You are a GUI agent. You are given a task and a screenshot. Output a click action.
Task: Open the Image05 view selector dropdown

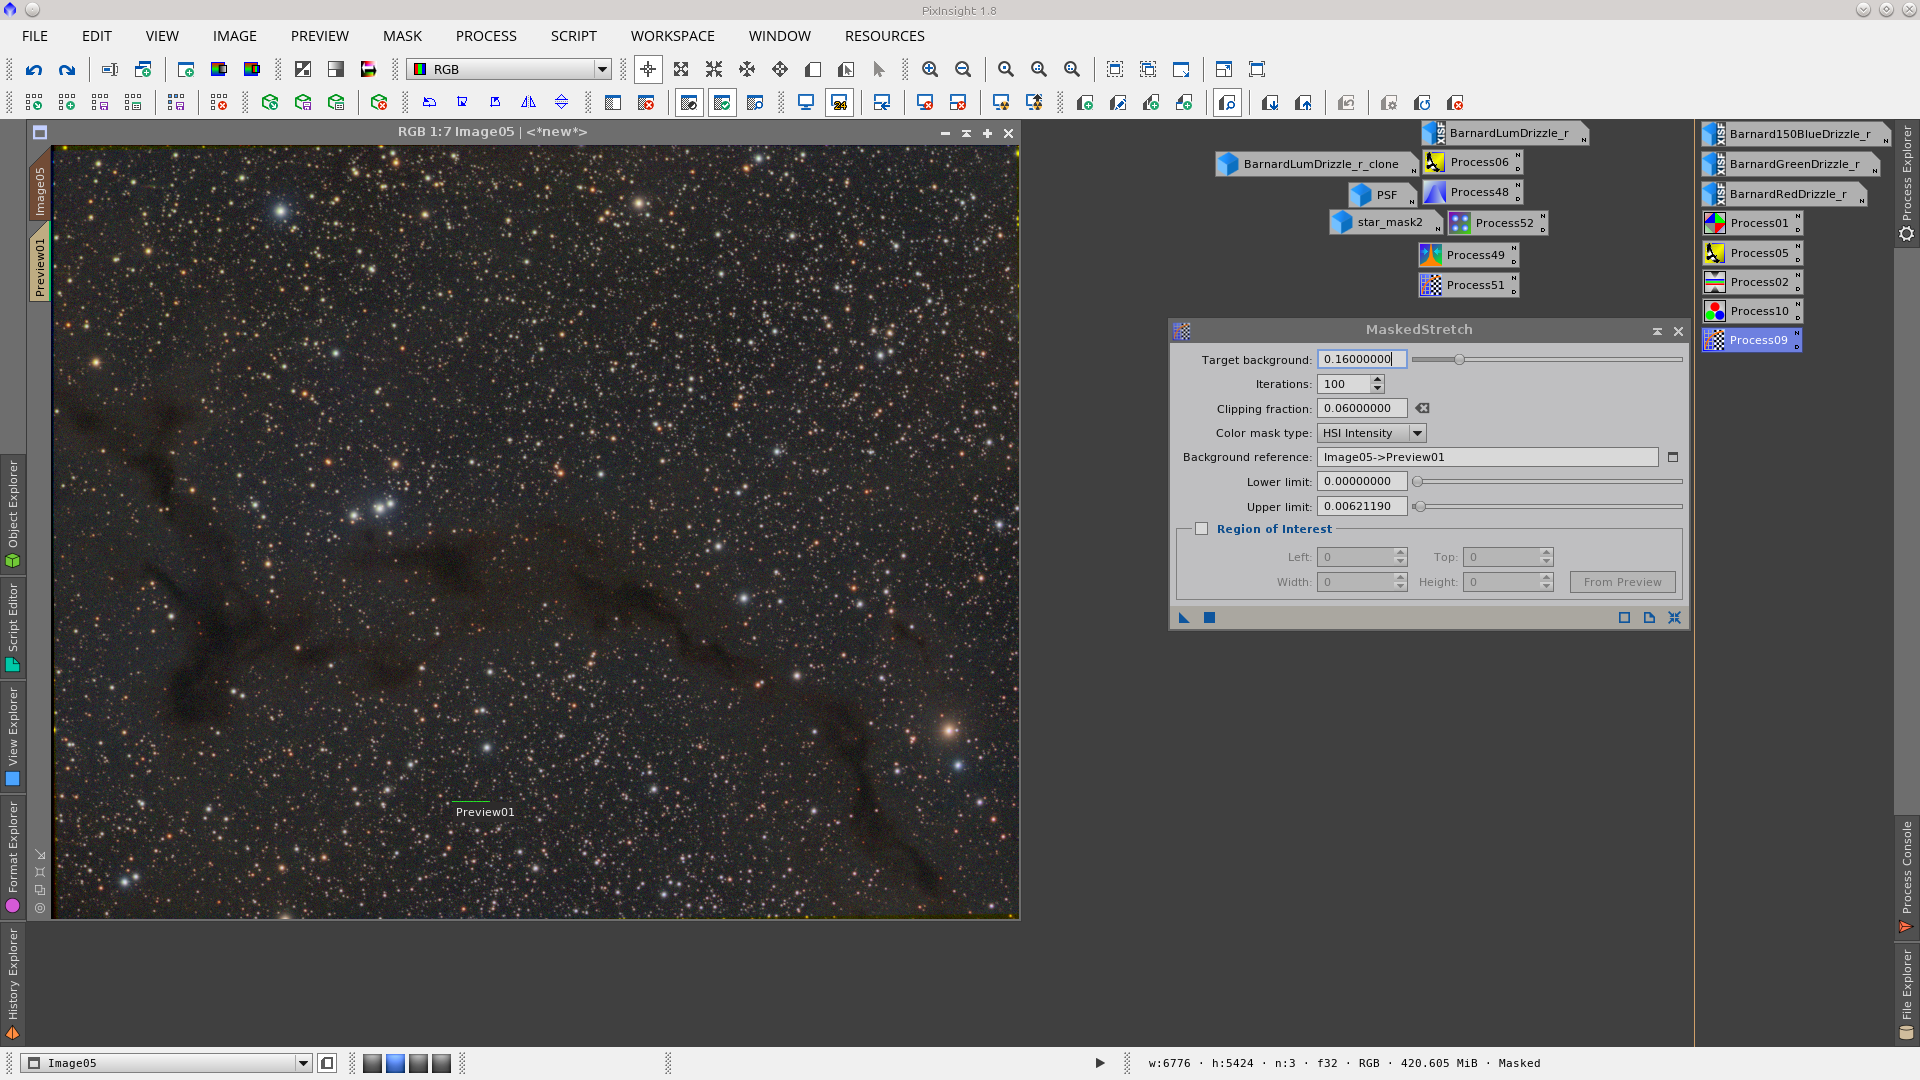(303, 1063)
